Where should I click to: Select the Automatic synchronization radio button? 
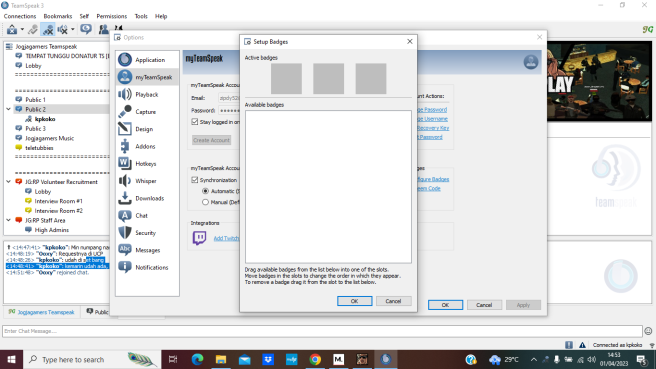tap(205, 191)
